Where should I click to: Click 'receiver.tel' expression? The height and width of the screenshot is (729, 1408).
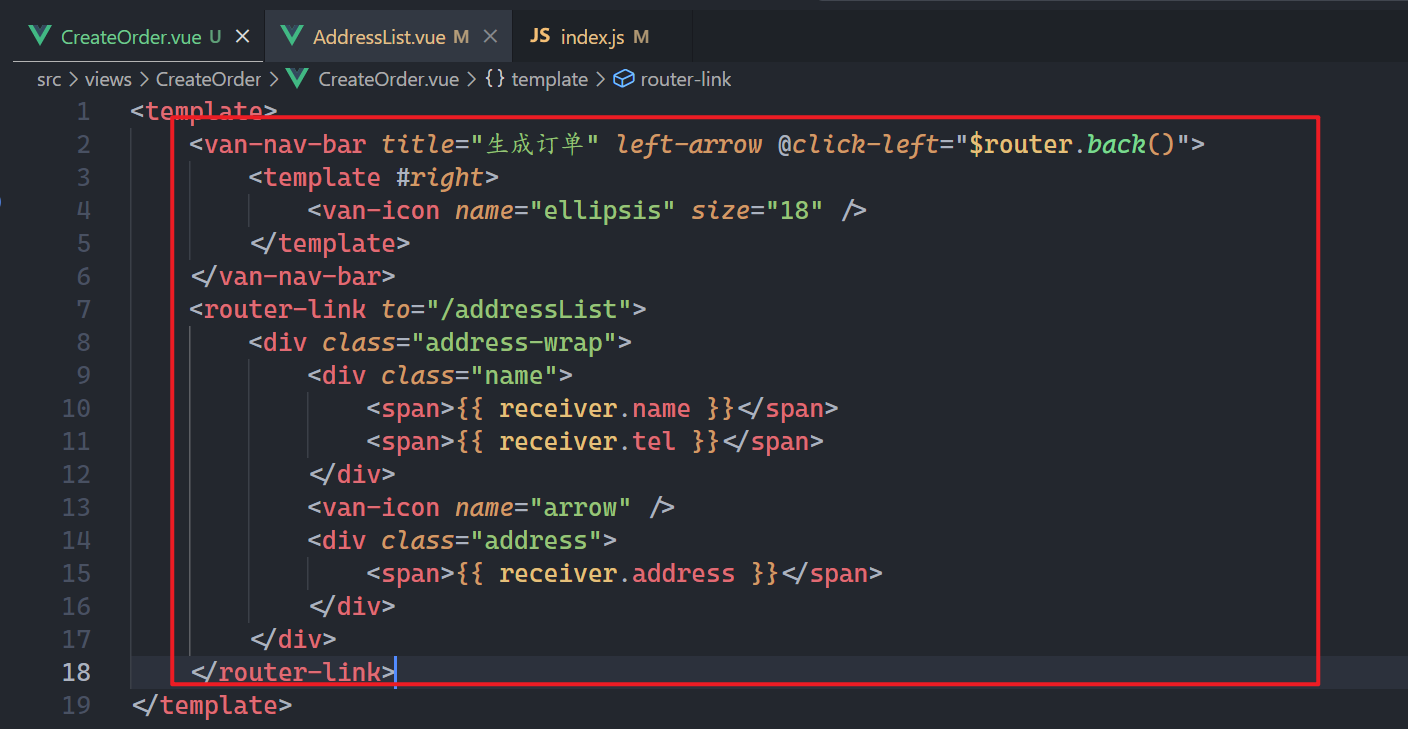pos(587,442)
